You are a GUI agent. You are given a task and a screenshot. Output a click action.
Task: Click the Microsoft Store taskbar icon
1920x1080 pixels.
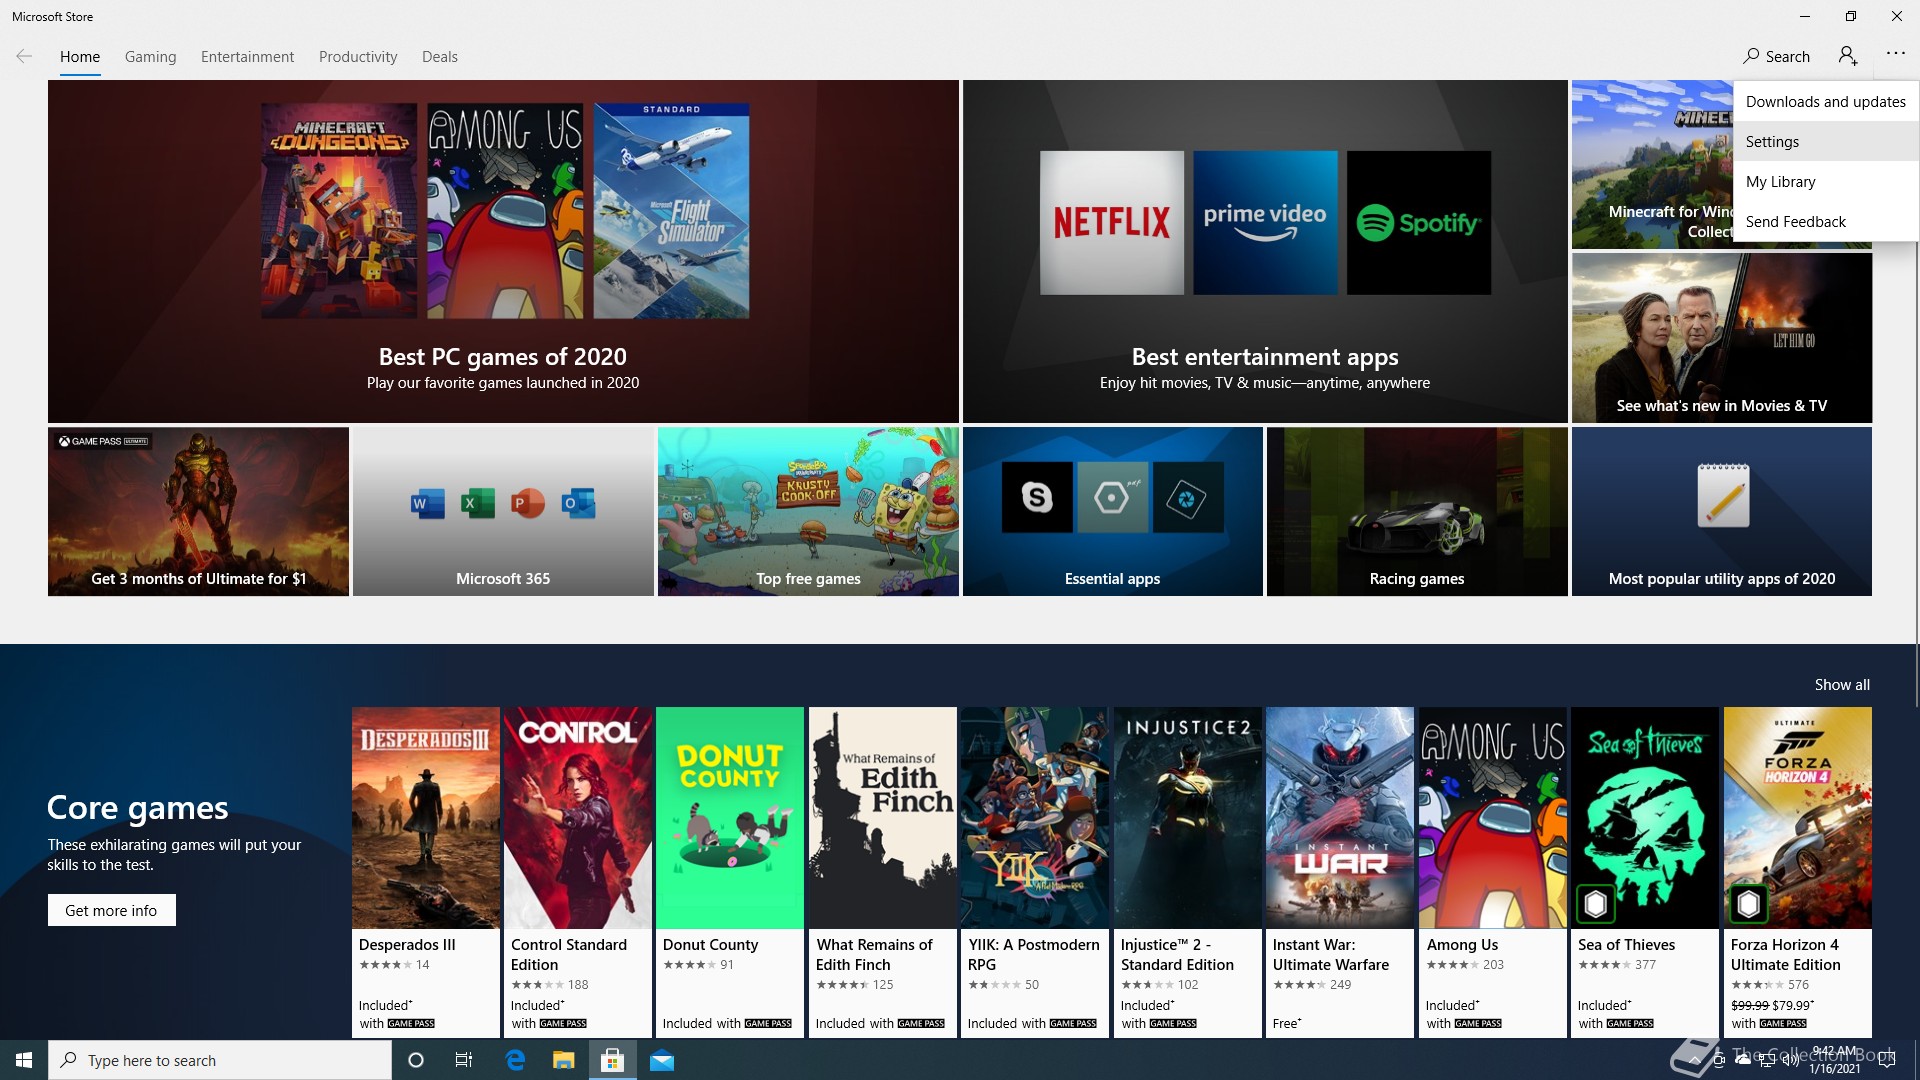[x=613, y=1060]
